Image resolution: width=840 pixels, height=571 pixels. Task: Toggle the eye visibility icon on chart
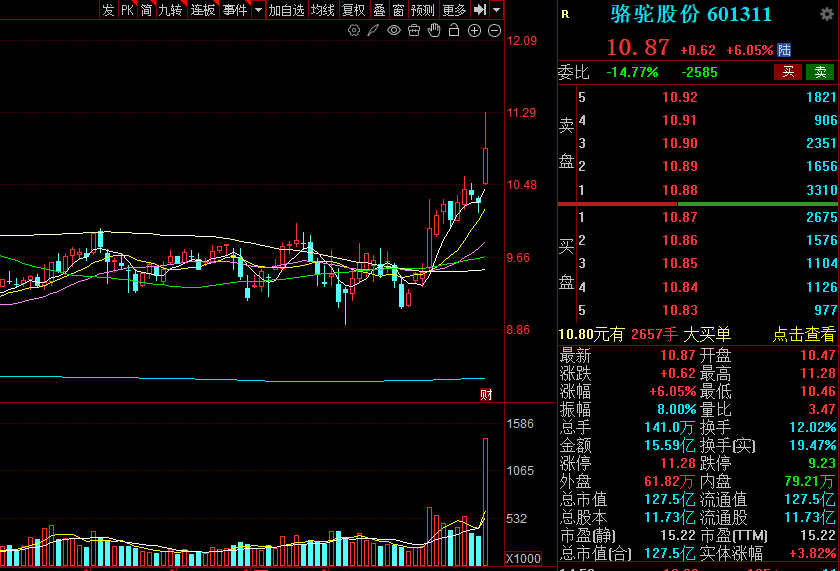click(394, 31)
